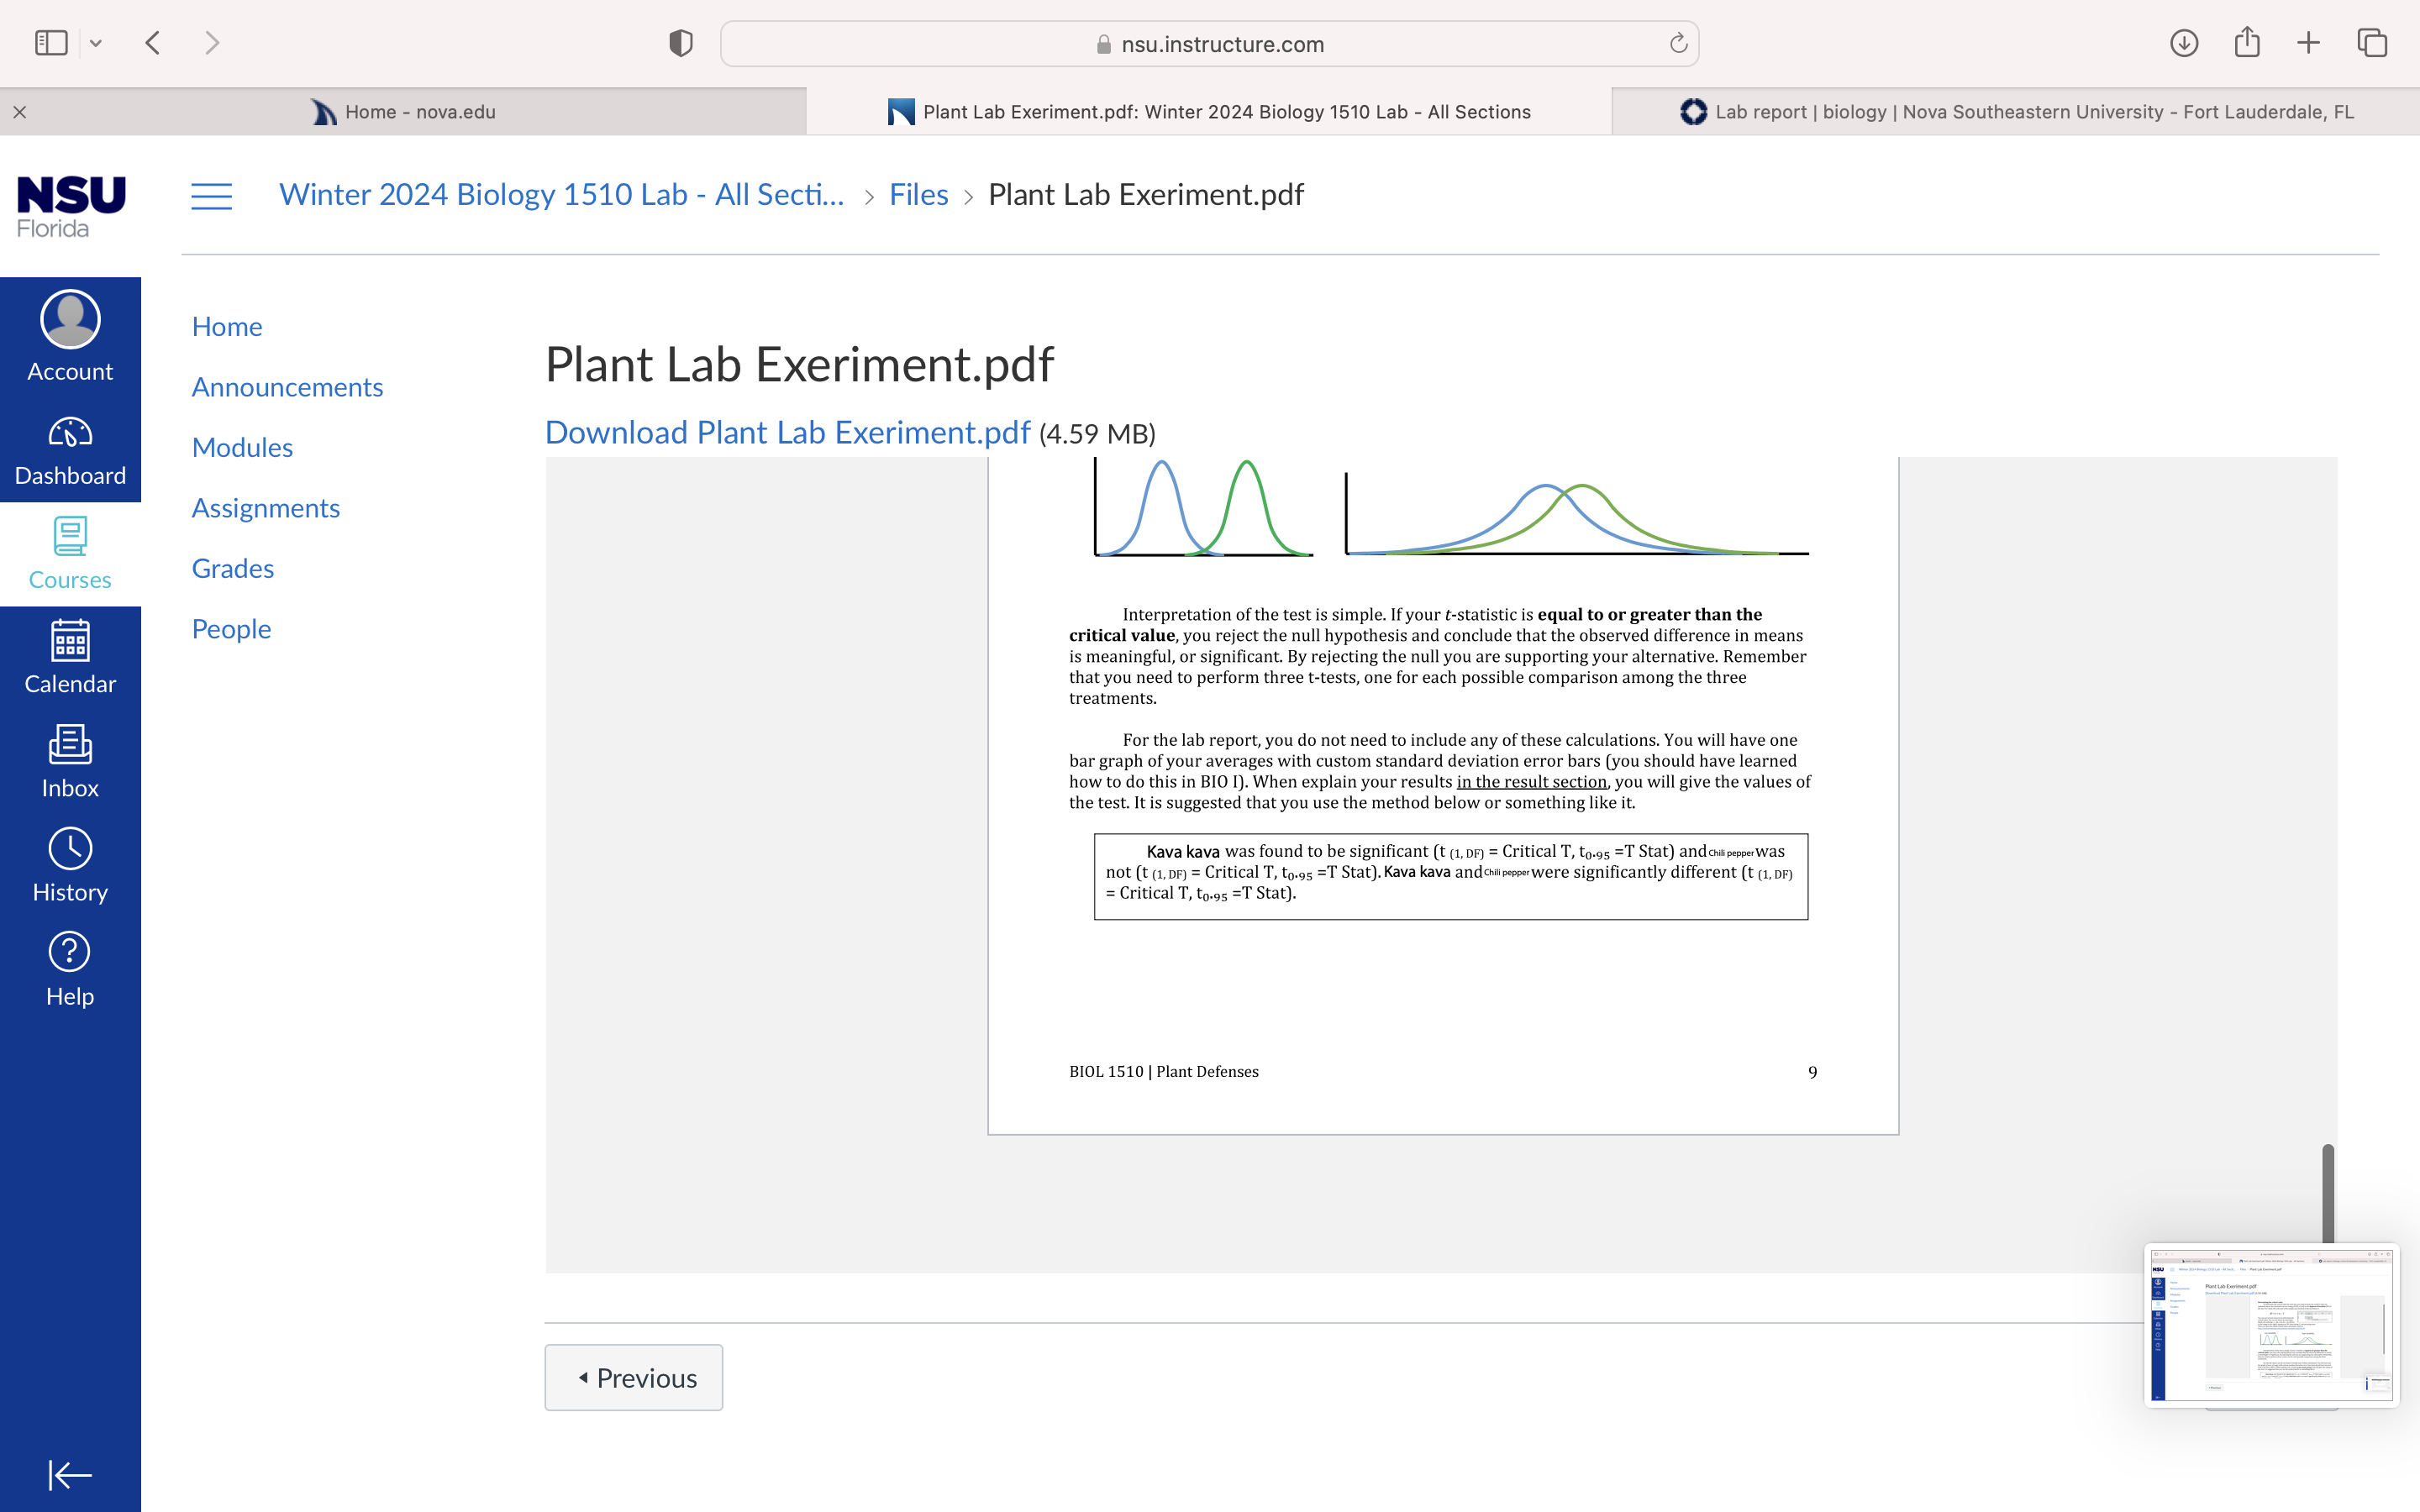Open the Help menu
The image size is (2420, 1512).
click(x=70, y=971)
